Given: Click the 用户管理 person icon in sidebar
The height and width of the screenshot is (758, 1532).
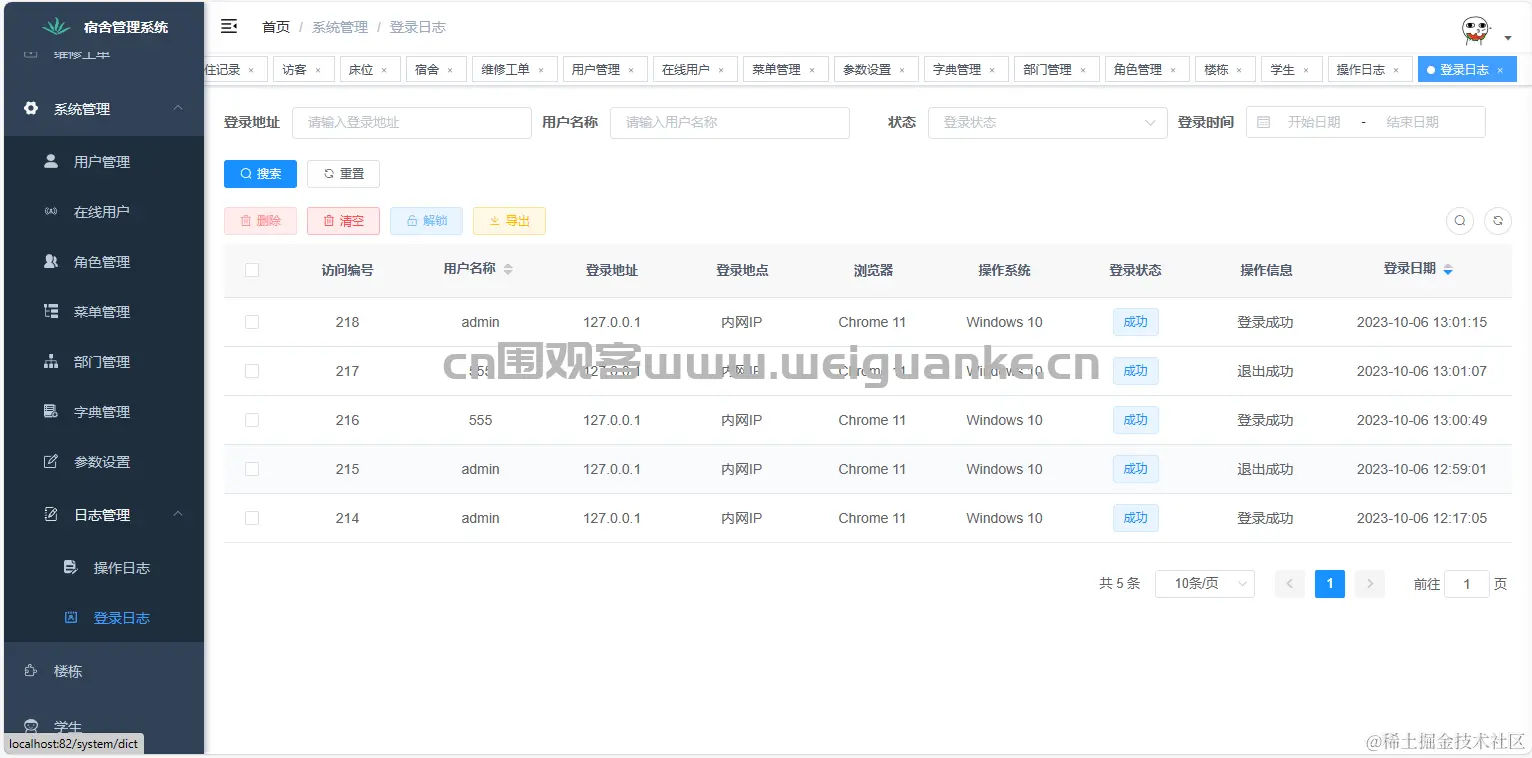Looking at the screenshot, I should (51, 161).
